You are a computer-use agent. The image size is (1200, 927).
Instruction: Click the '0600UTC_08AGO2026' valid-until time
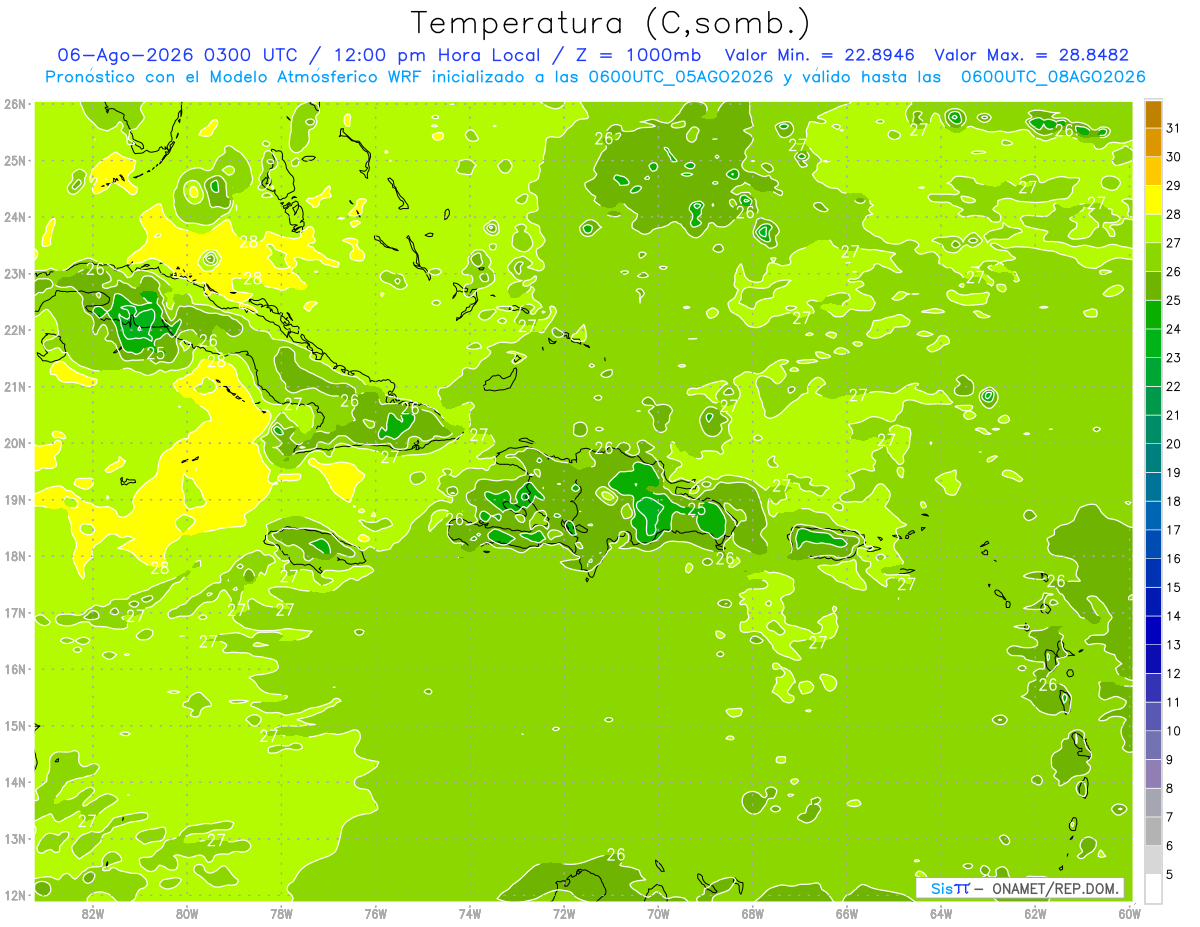click(1053, 77)
